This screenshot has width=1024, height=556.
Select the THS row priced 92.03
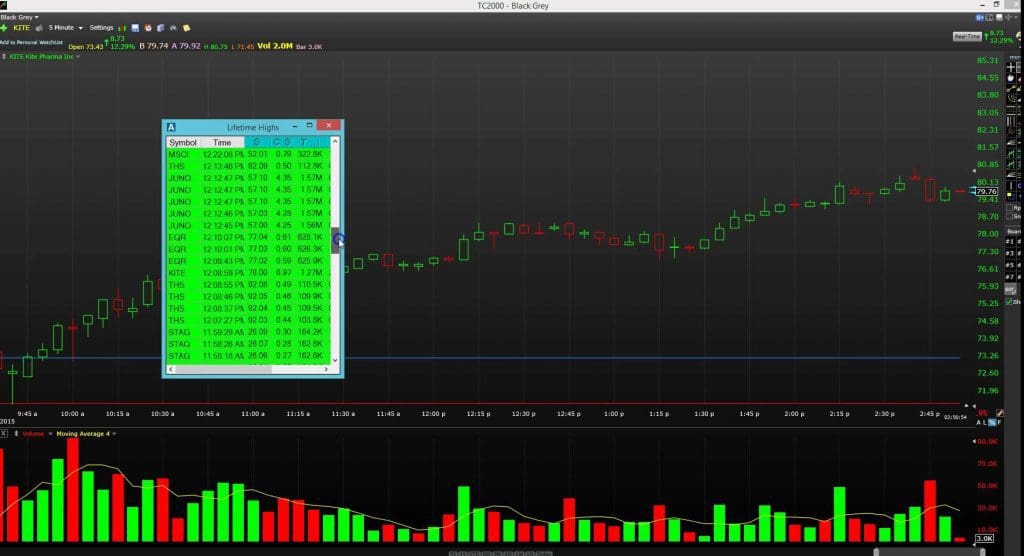[248, 320]
